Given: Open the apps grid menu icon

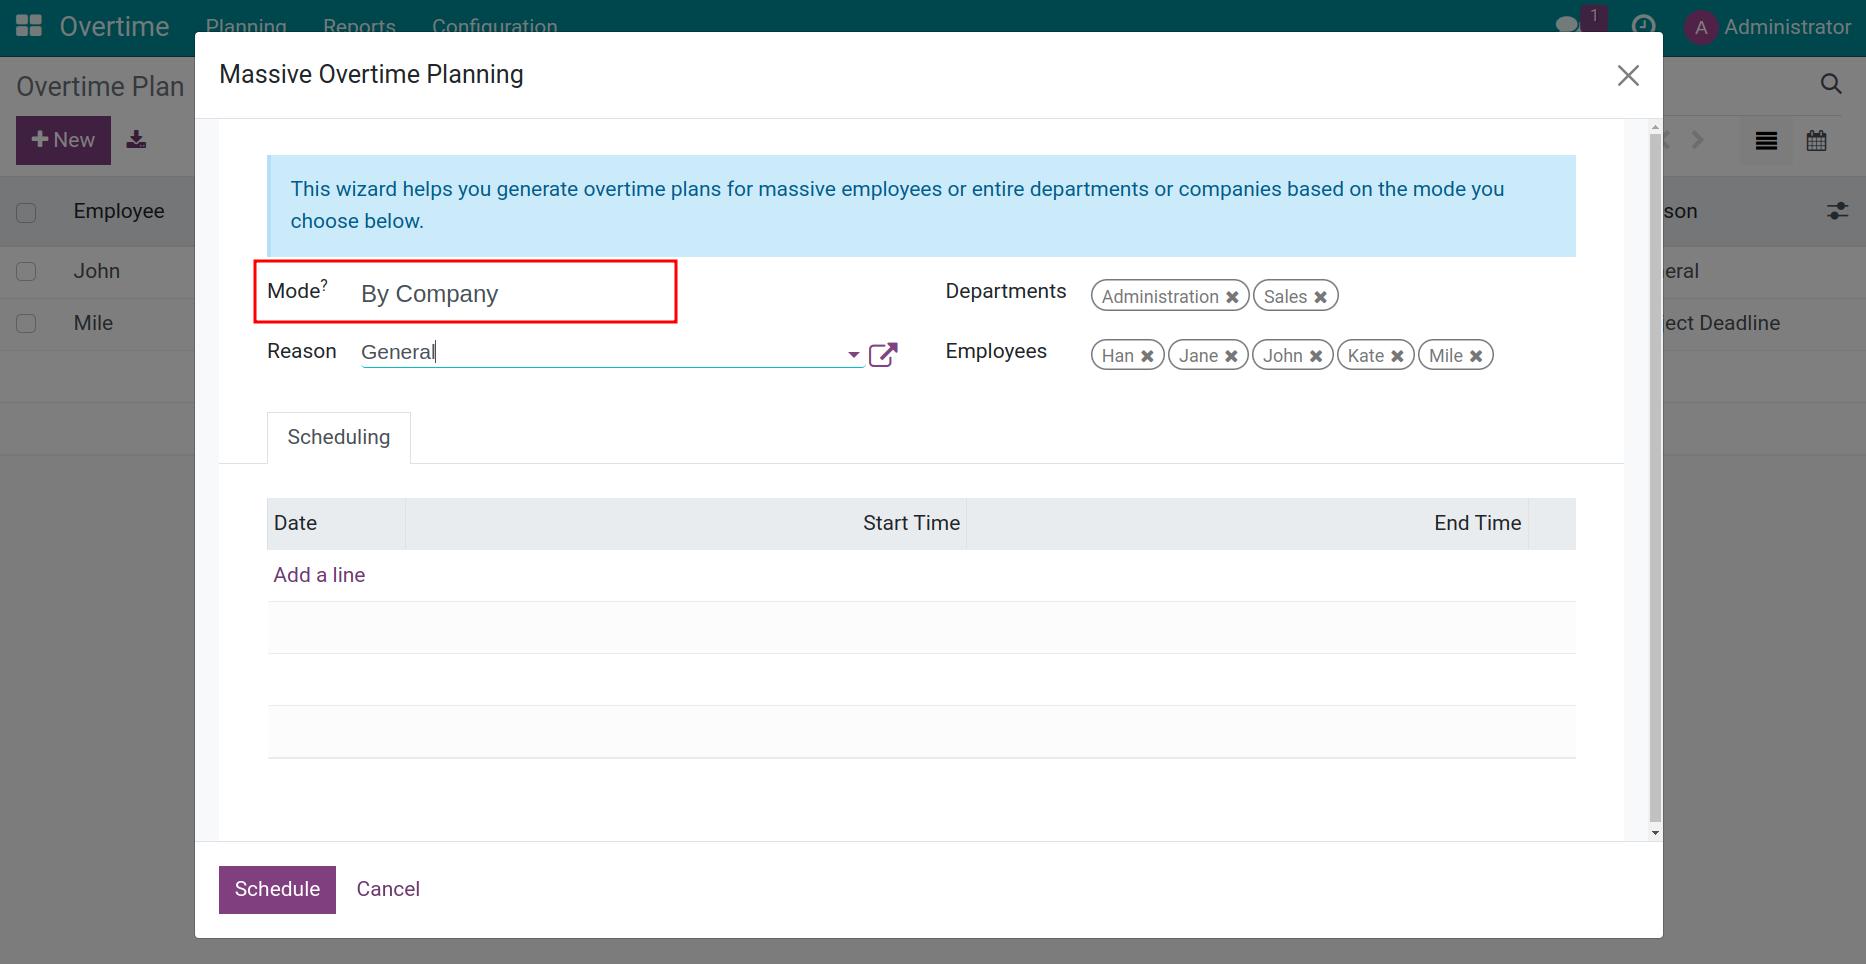Looking at the screenshot, I should (x=29, y=26).
